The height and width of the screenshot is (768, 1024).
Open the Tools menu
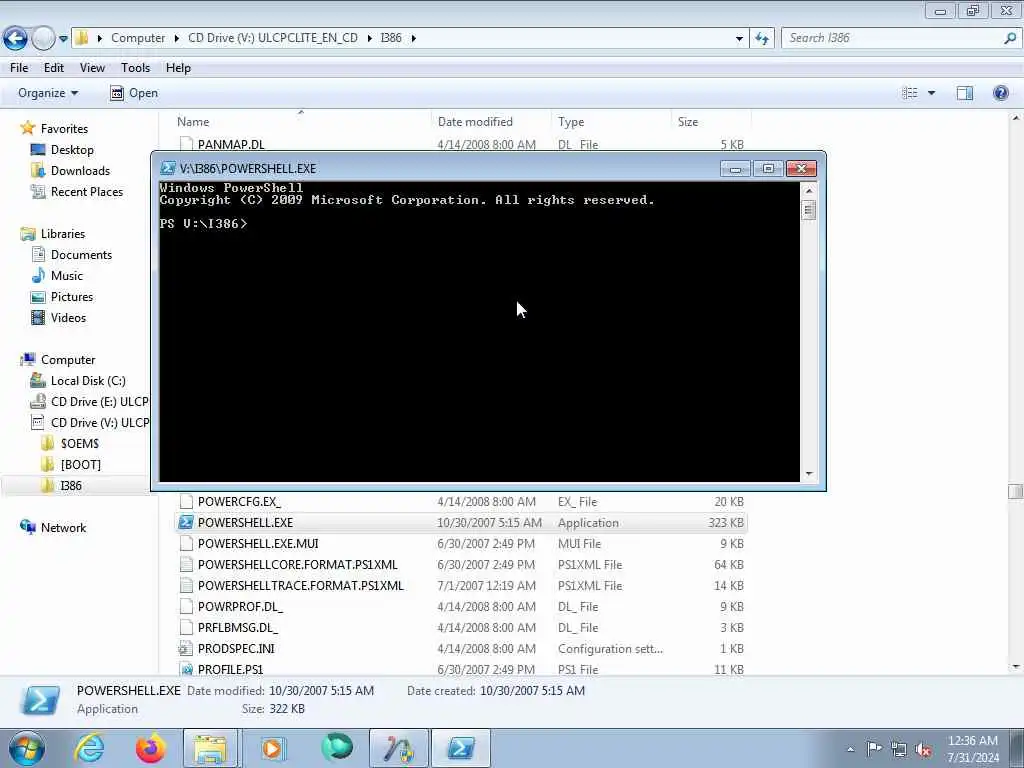135,68
